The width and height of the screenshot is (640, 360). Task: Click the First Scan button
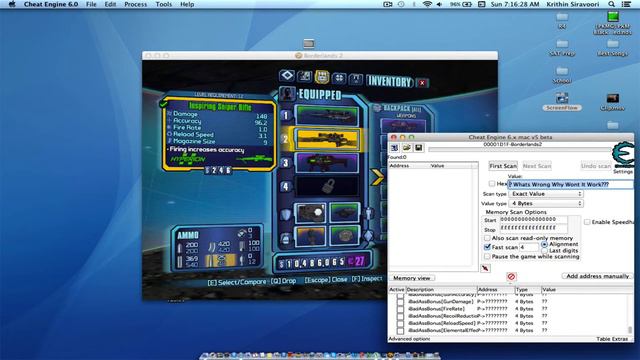tap(503, 166)
